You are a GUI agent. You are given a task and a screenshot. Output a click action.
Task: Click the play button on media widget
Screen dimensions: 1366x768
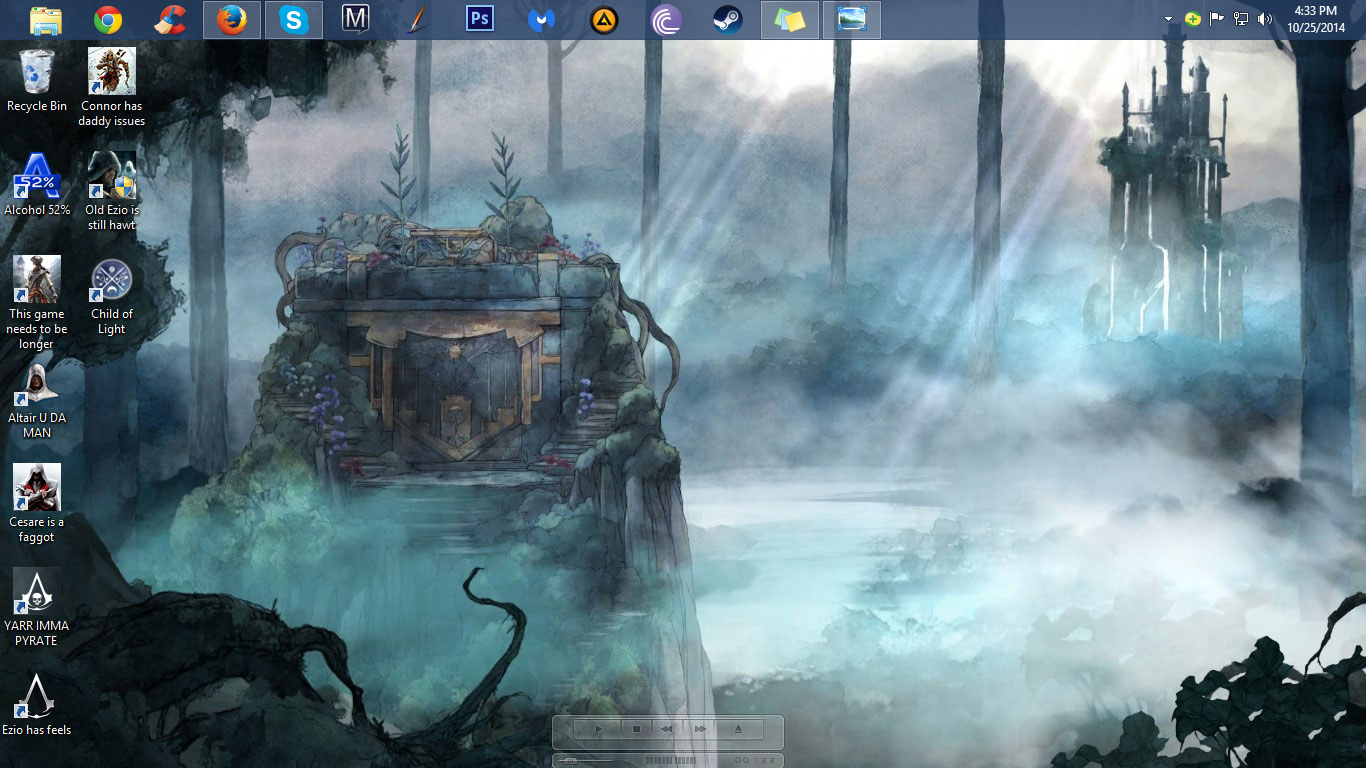598,729
